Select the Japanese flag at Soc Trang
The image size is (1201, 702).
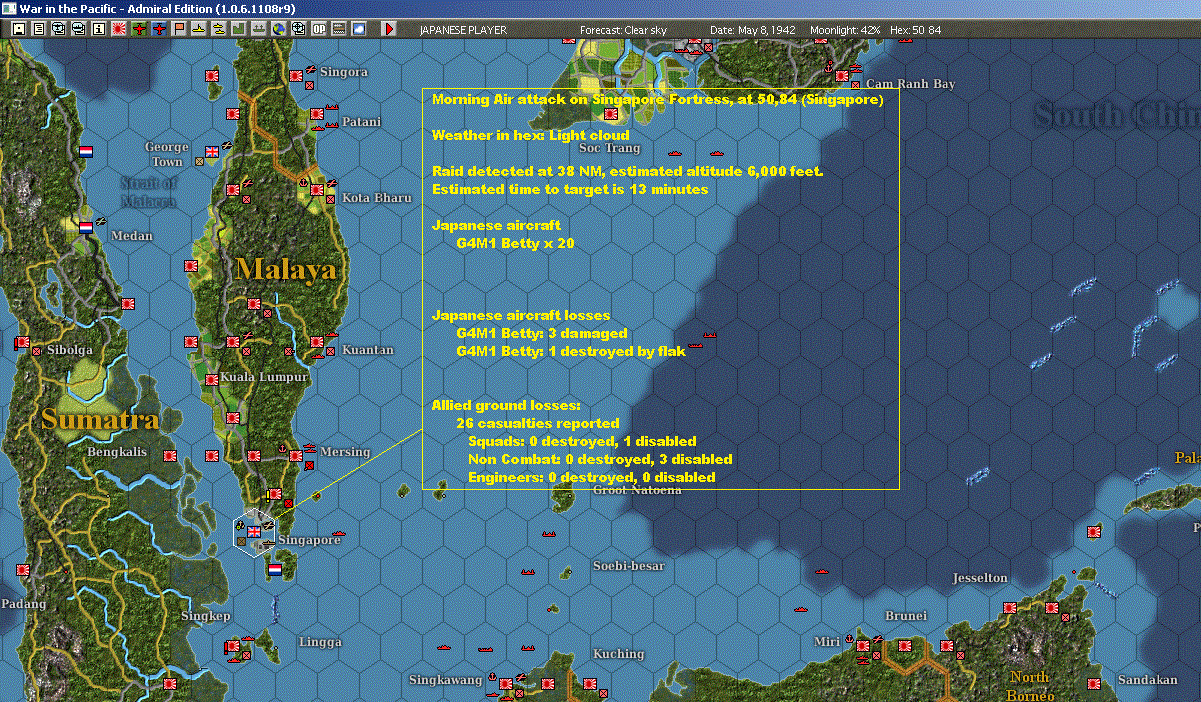tap(610, 115)
